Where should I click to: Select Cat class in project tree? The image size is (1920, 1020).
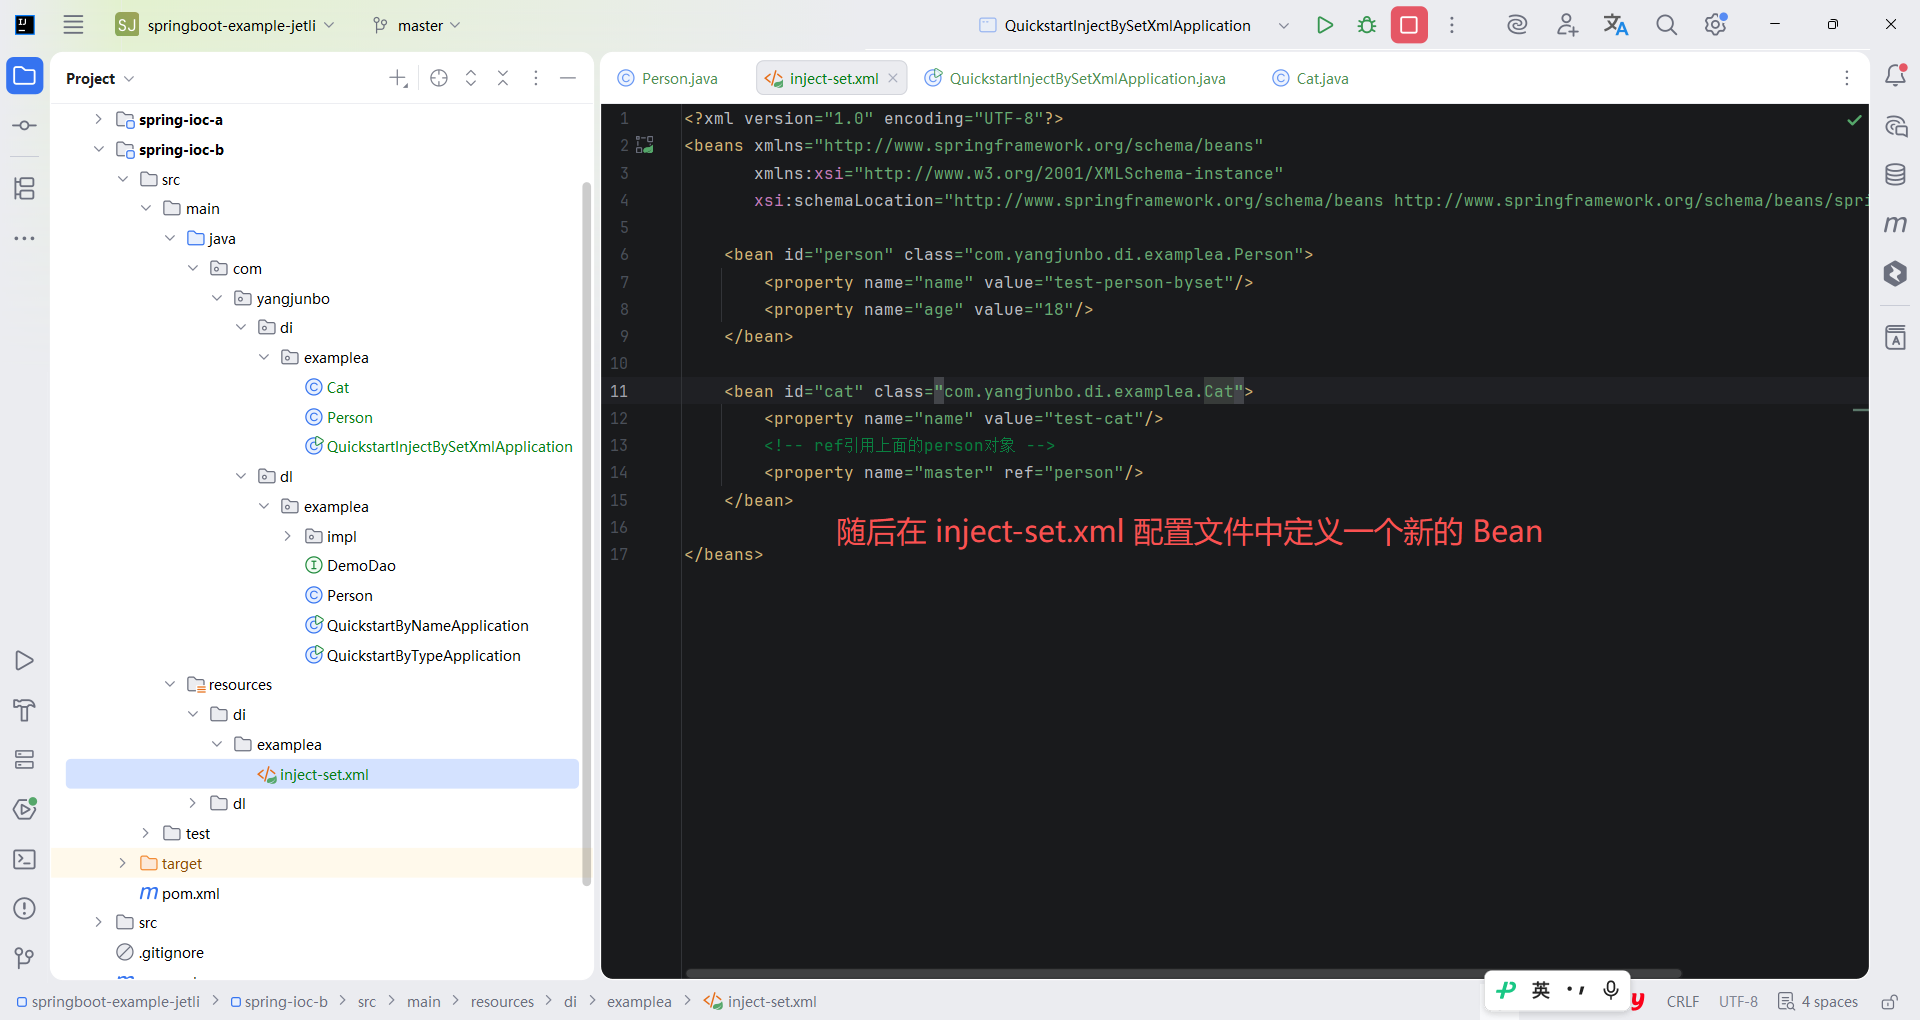point(327,387)
